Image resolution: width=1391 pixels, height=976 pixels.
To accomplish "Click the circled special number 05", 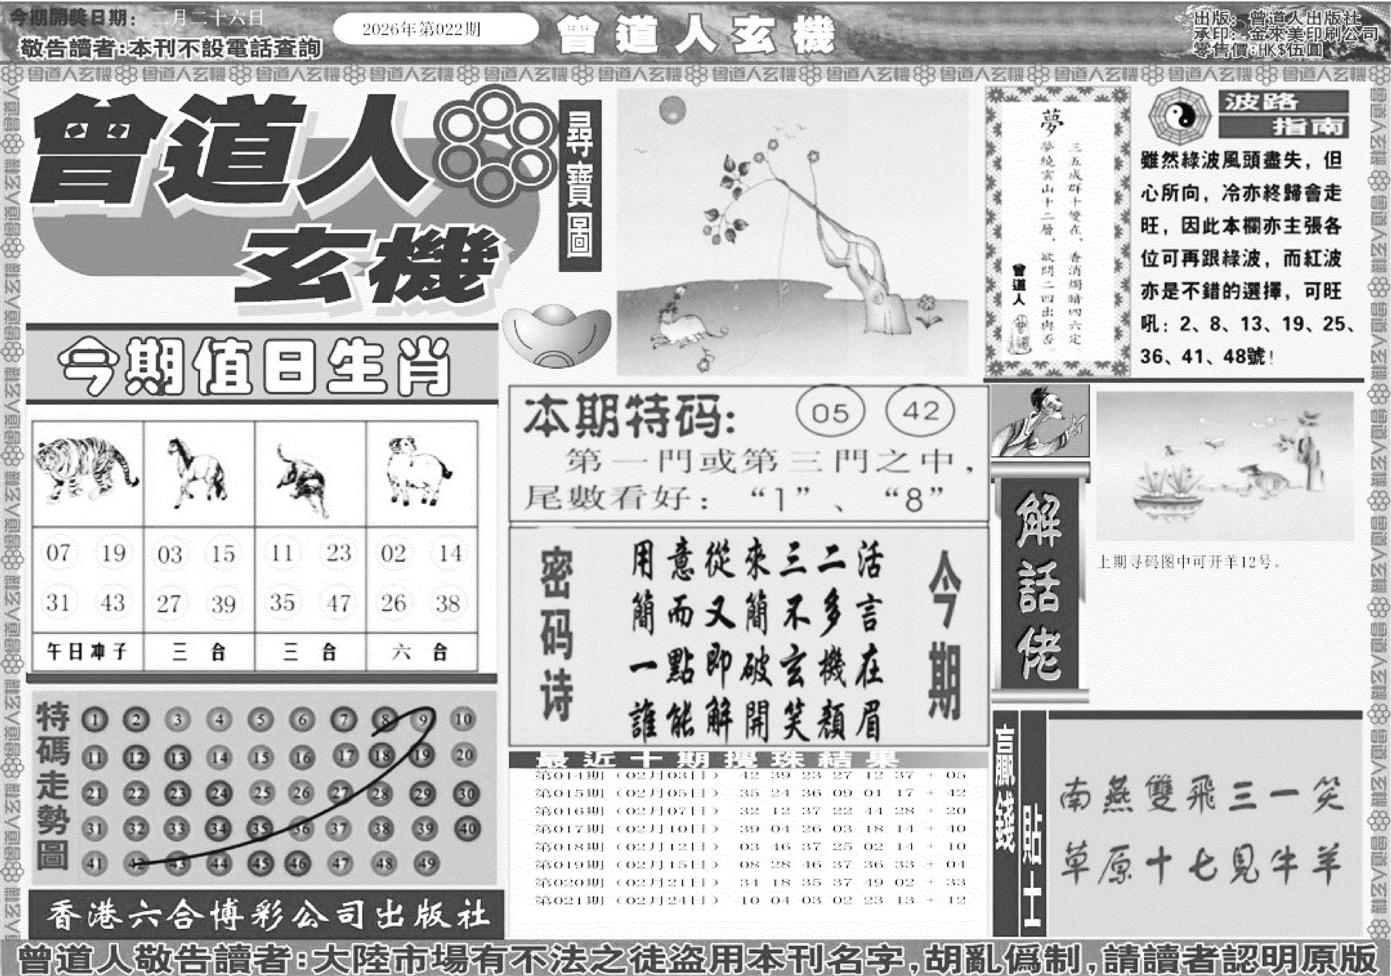I will coord(830,412).
